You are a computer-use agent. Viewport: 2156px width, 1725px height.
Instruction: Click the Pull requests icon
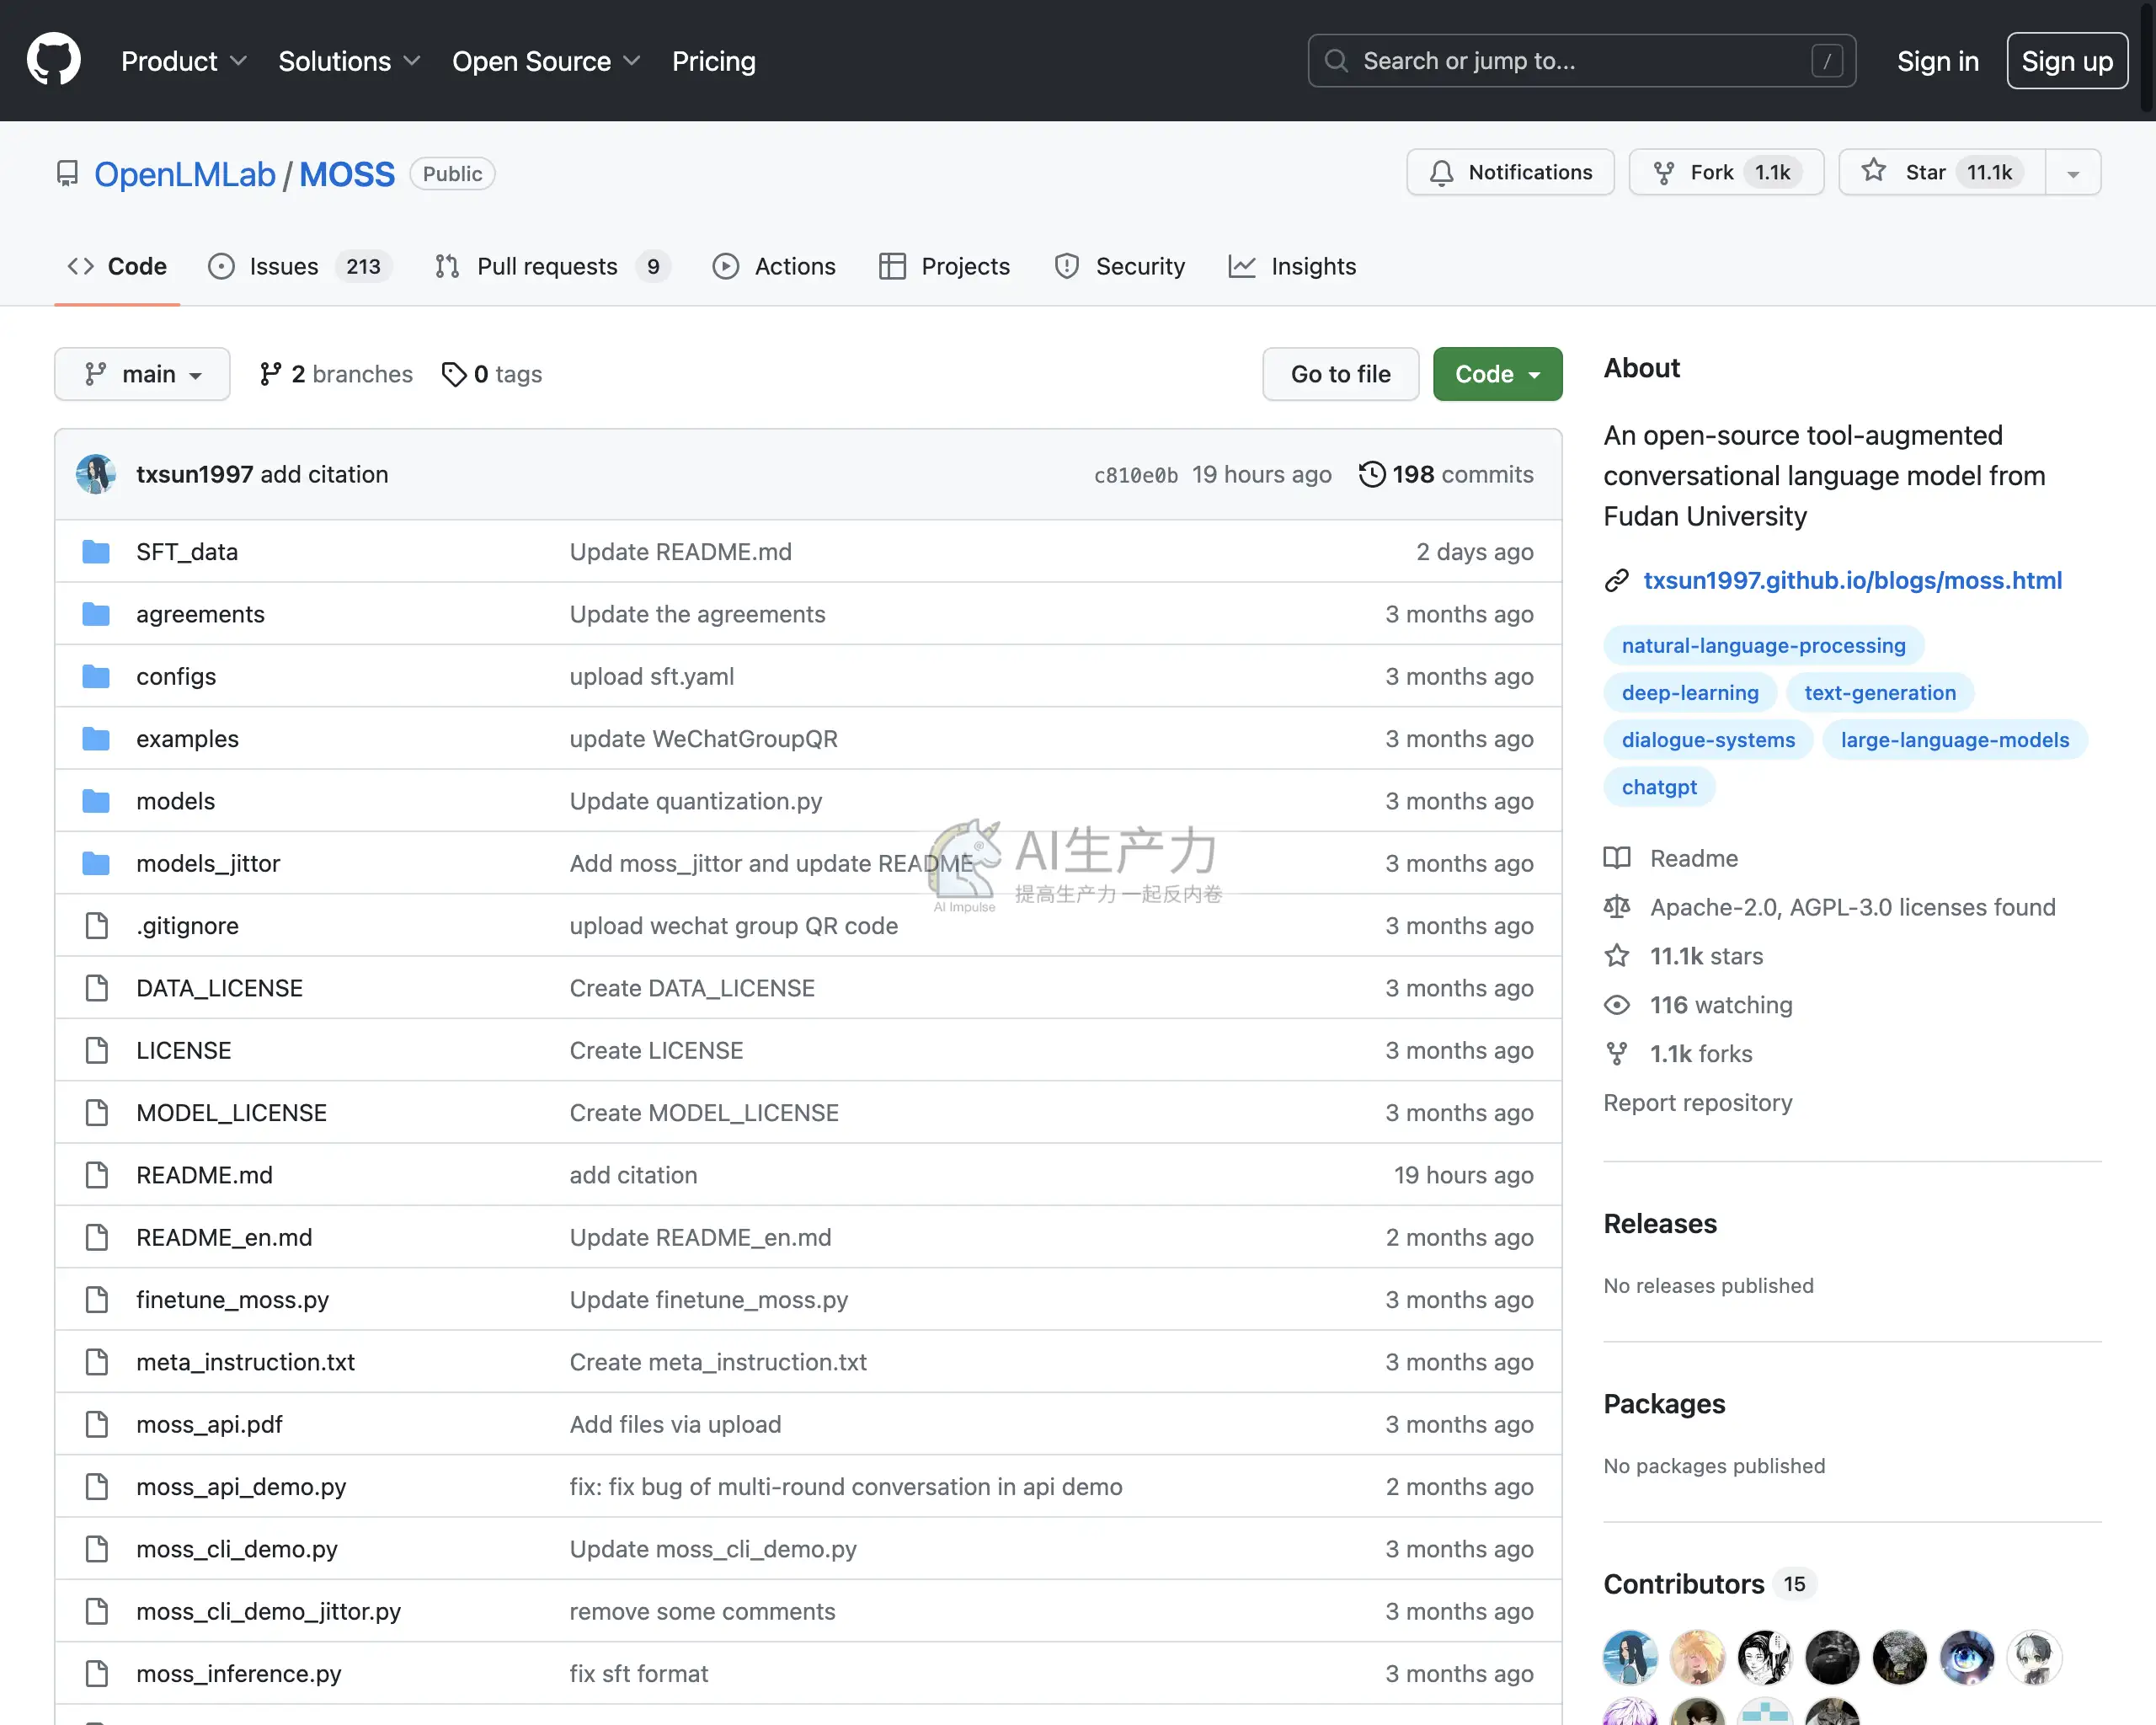click(447, 266)
